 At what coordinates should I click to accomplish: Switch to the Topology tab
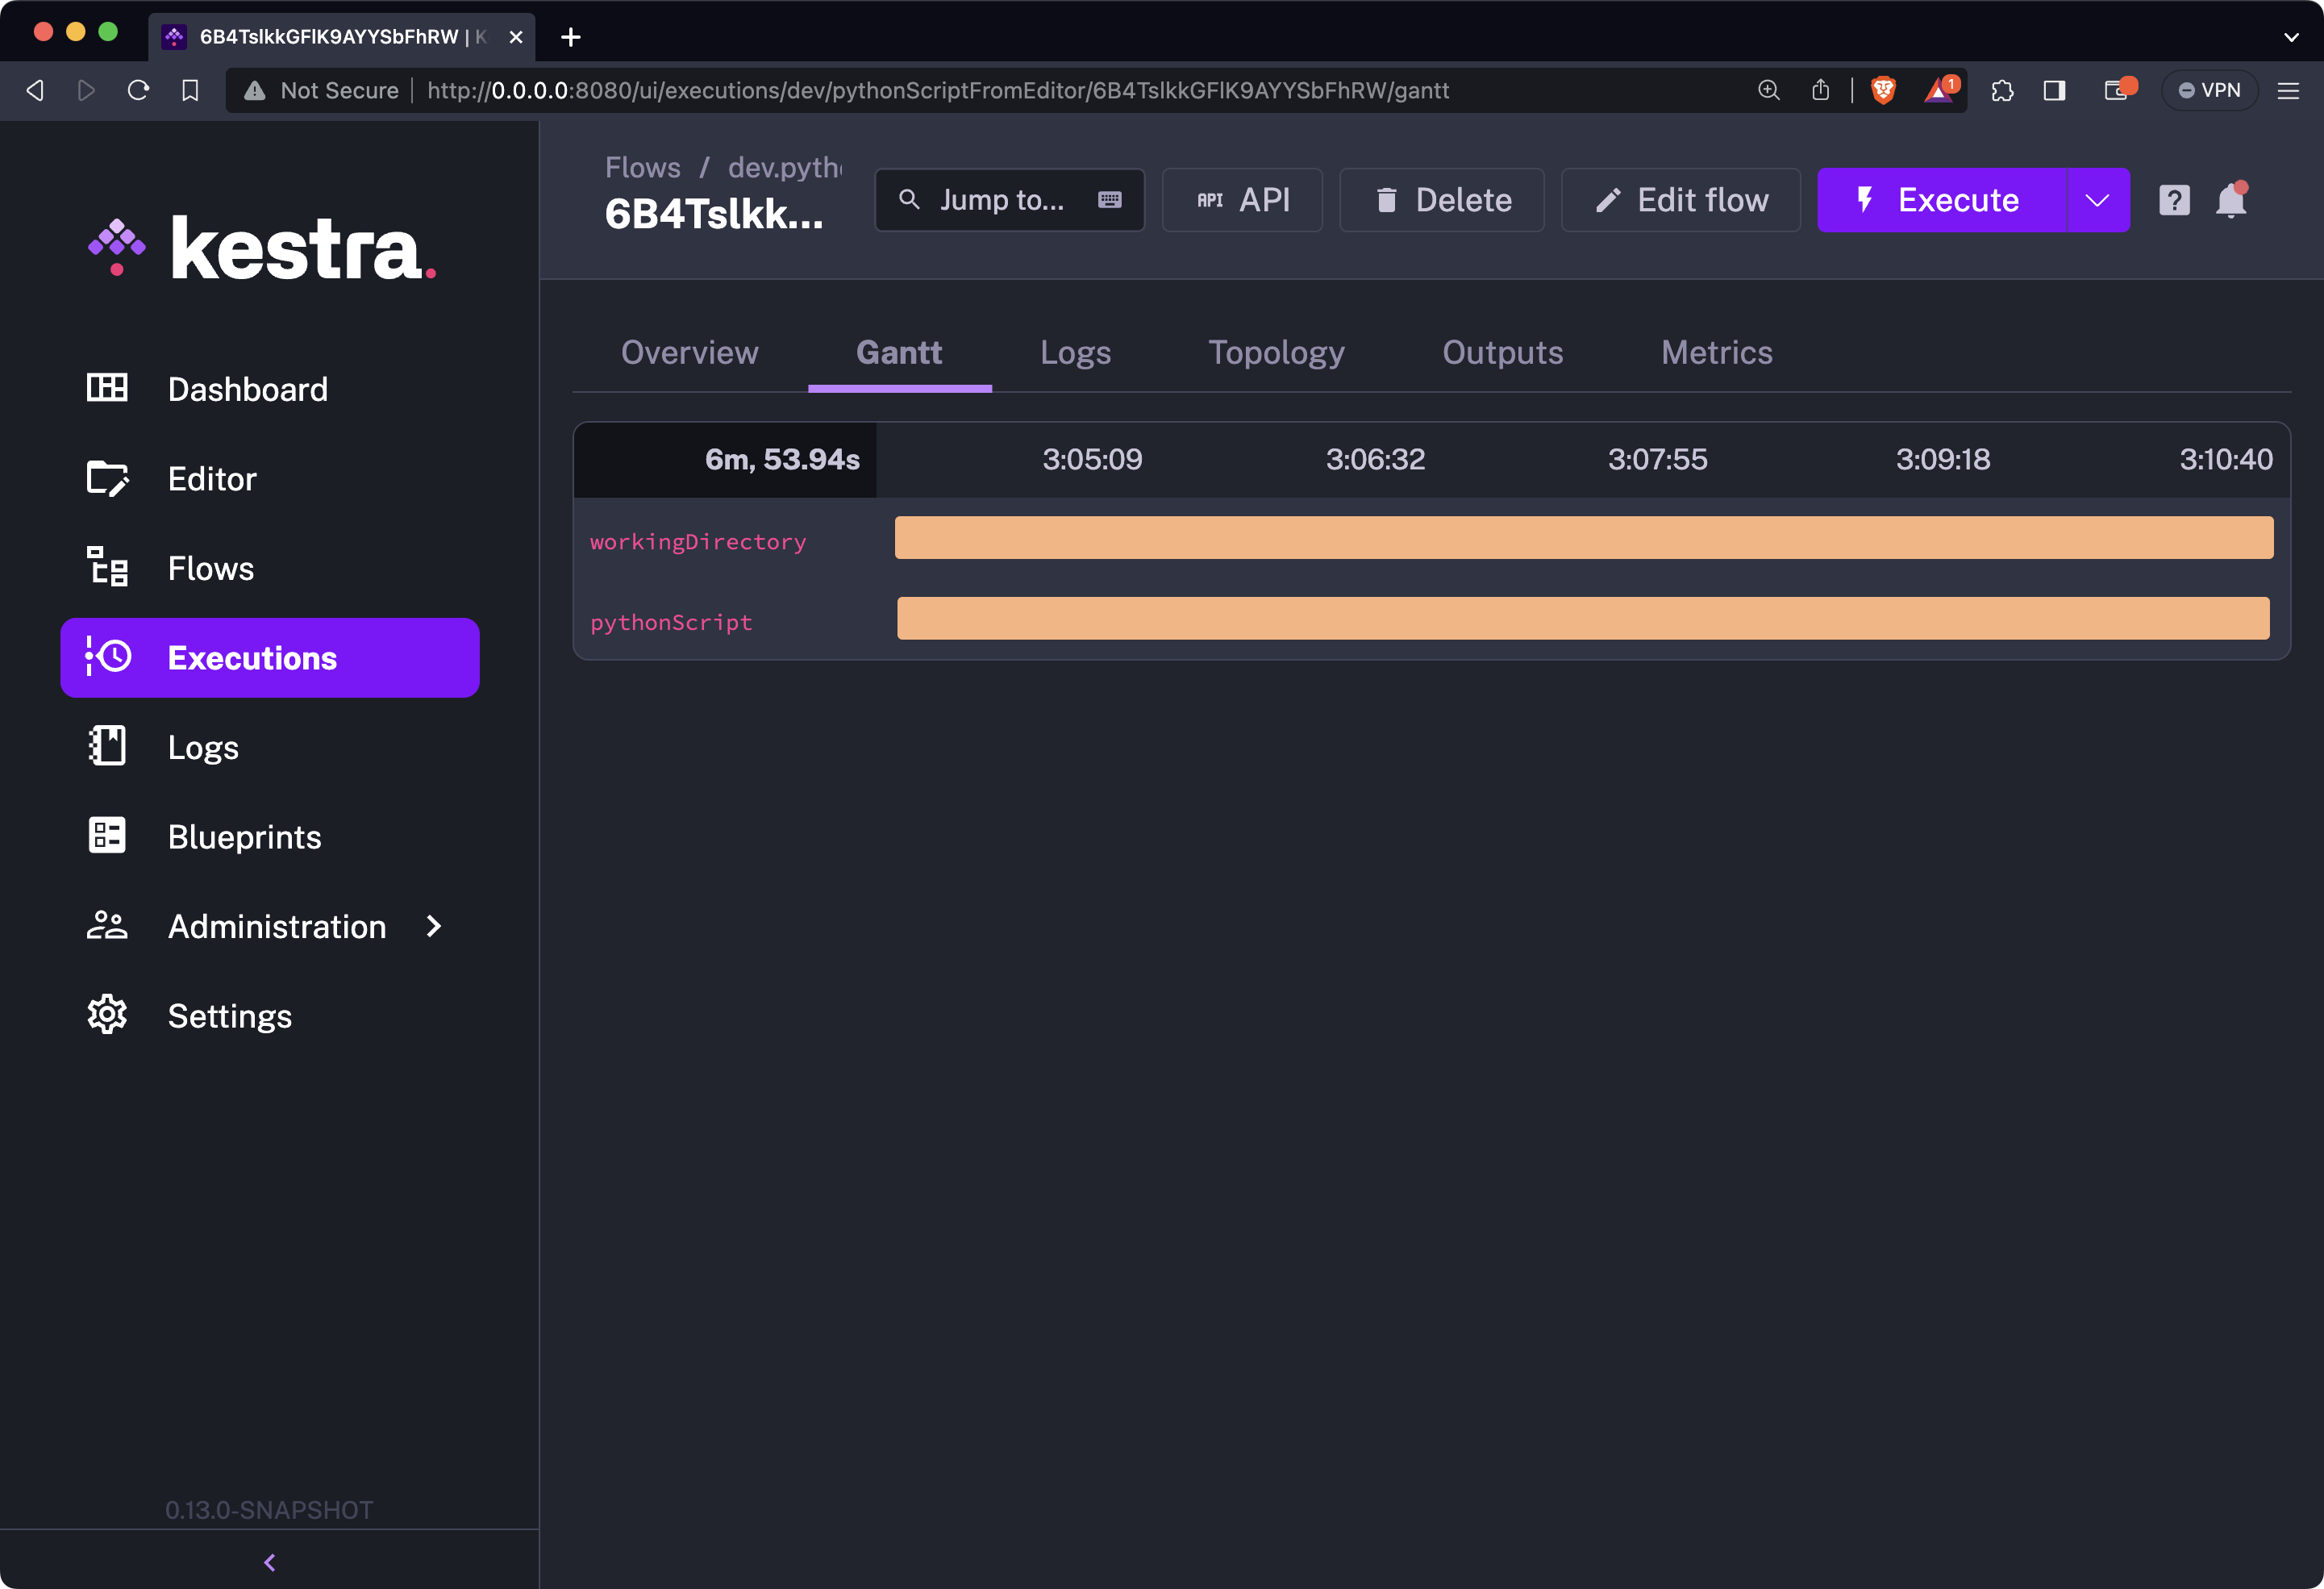click(x=1276, y=352)
